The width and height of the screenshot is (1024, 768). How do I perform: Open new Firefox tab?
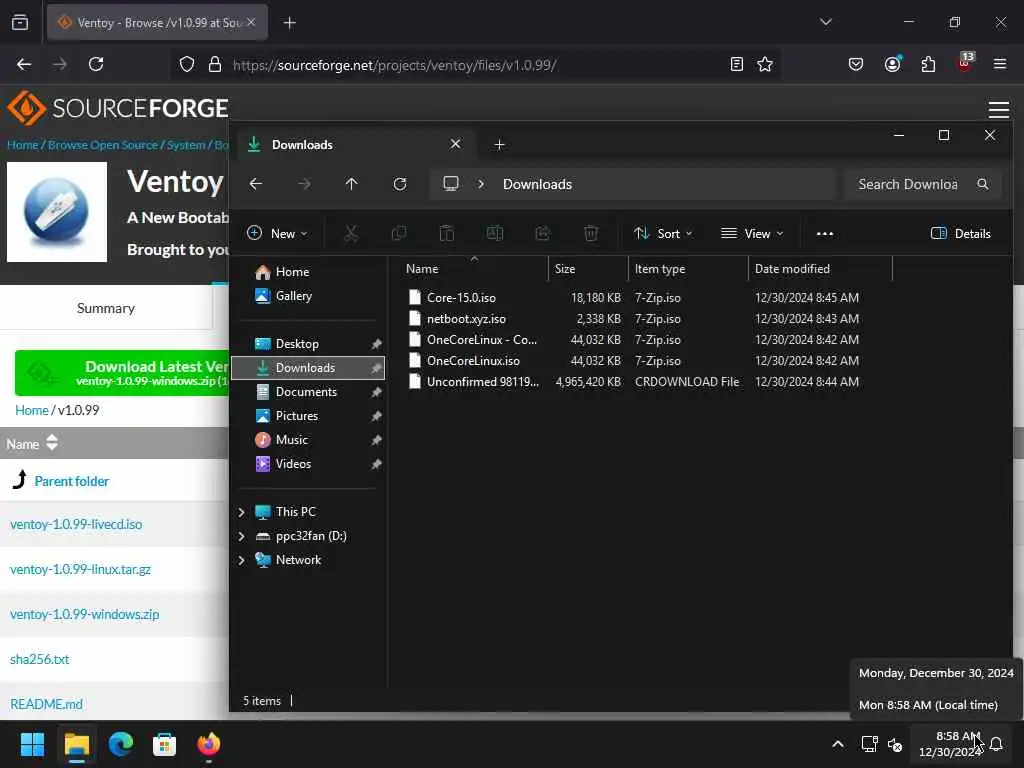point(289,23)
